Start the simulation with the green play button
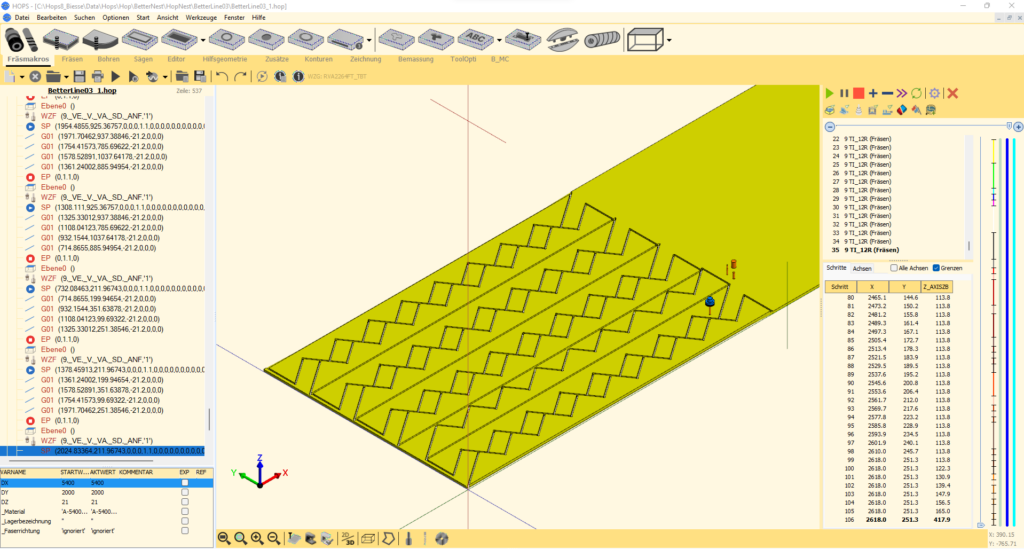The image size is (1024, 549). coord(829,93)
